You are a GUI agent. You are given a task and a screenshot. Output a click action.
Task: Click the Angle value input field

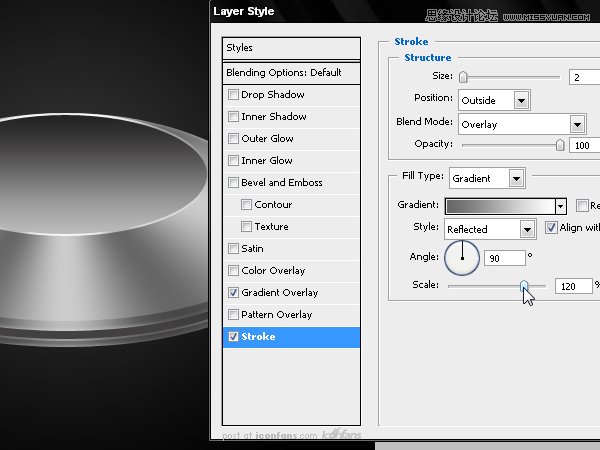pos(506,258)
